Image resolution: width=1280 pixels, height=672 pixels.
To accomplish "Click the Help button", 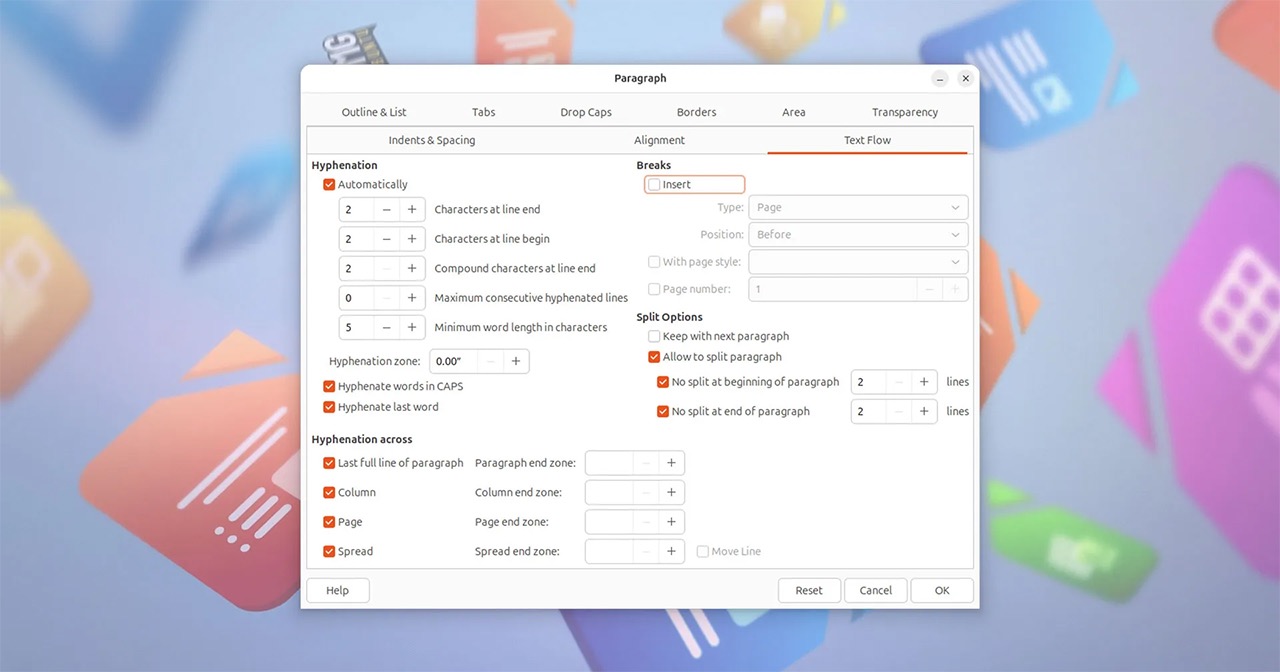I will coord(338,591).
